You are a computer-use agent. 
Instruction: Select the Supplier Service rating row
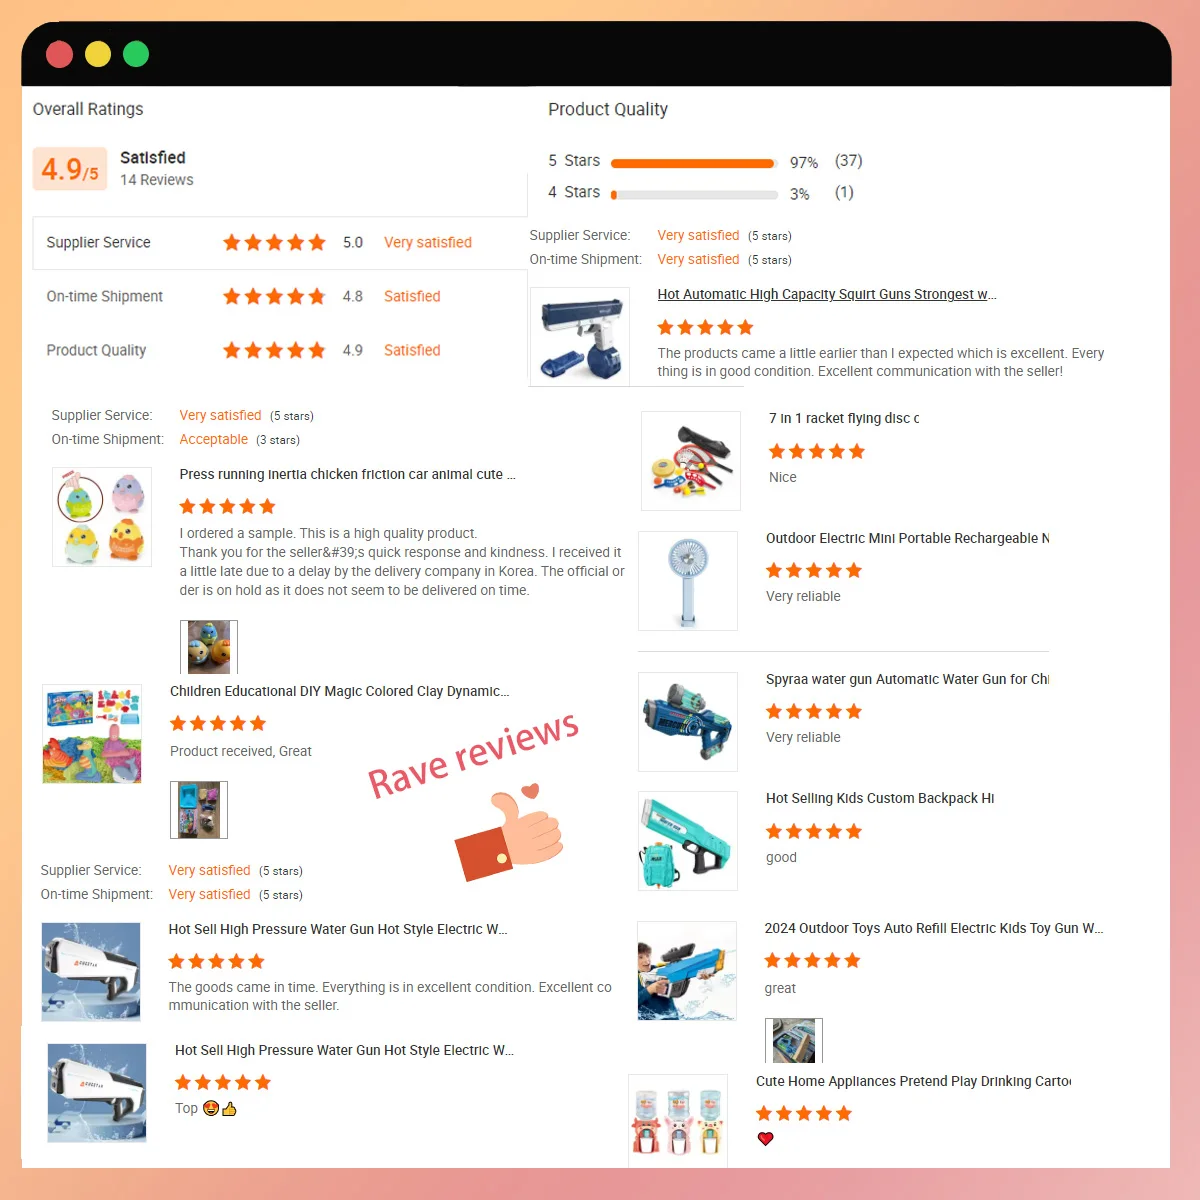[x=280, y=243]
